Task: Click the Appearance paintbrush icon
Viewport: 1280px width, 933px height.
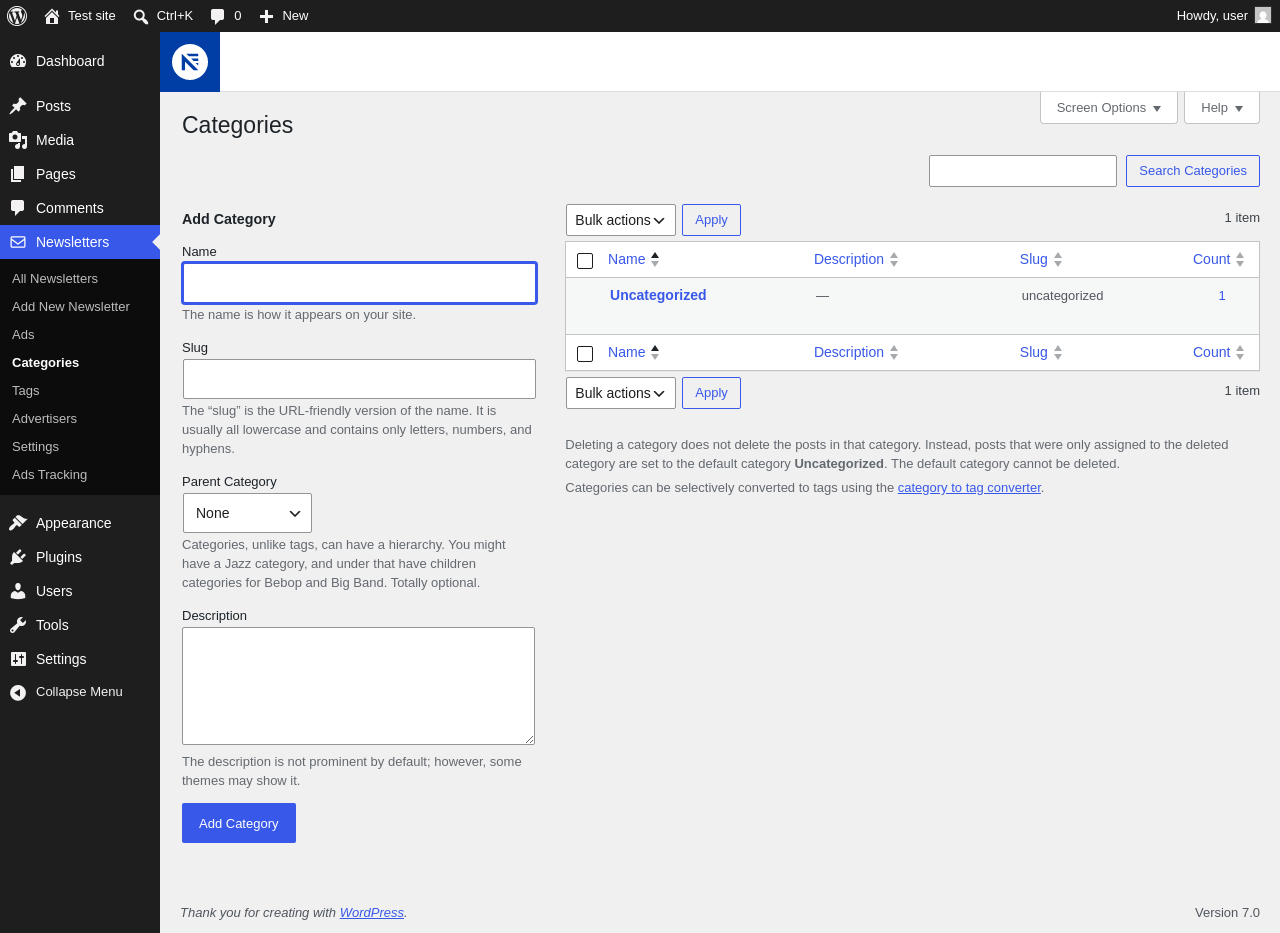Action: (x=18, y=523)
